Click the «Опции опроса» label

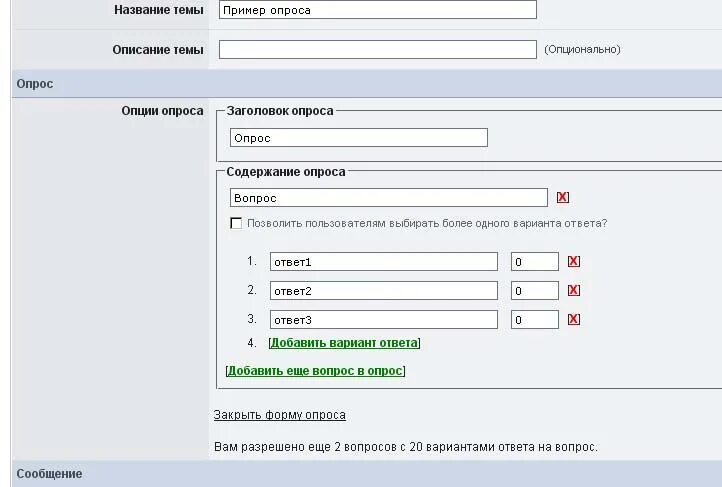(x=162, y=111)
